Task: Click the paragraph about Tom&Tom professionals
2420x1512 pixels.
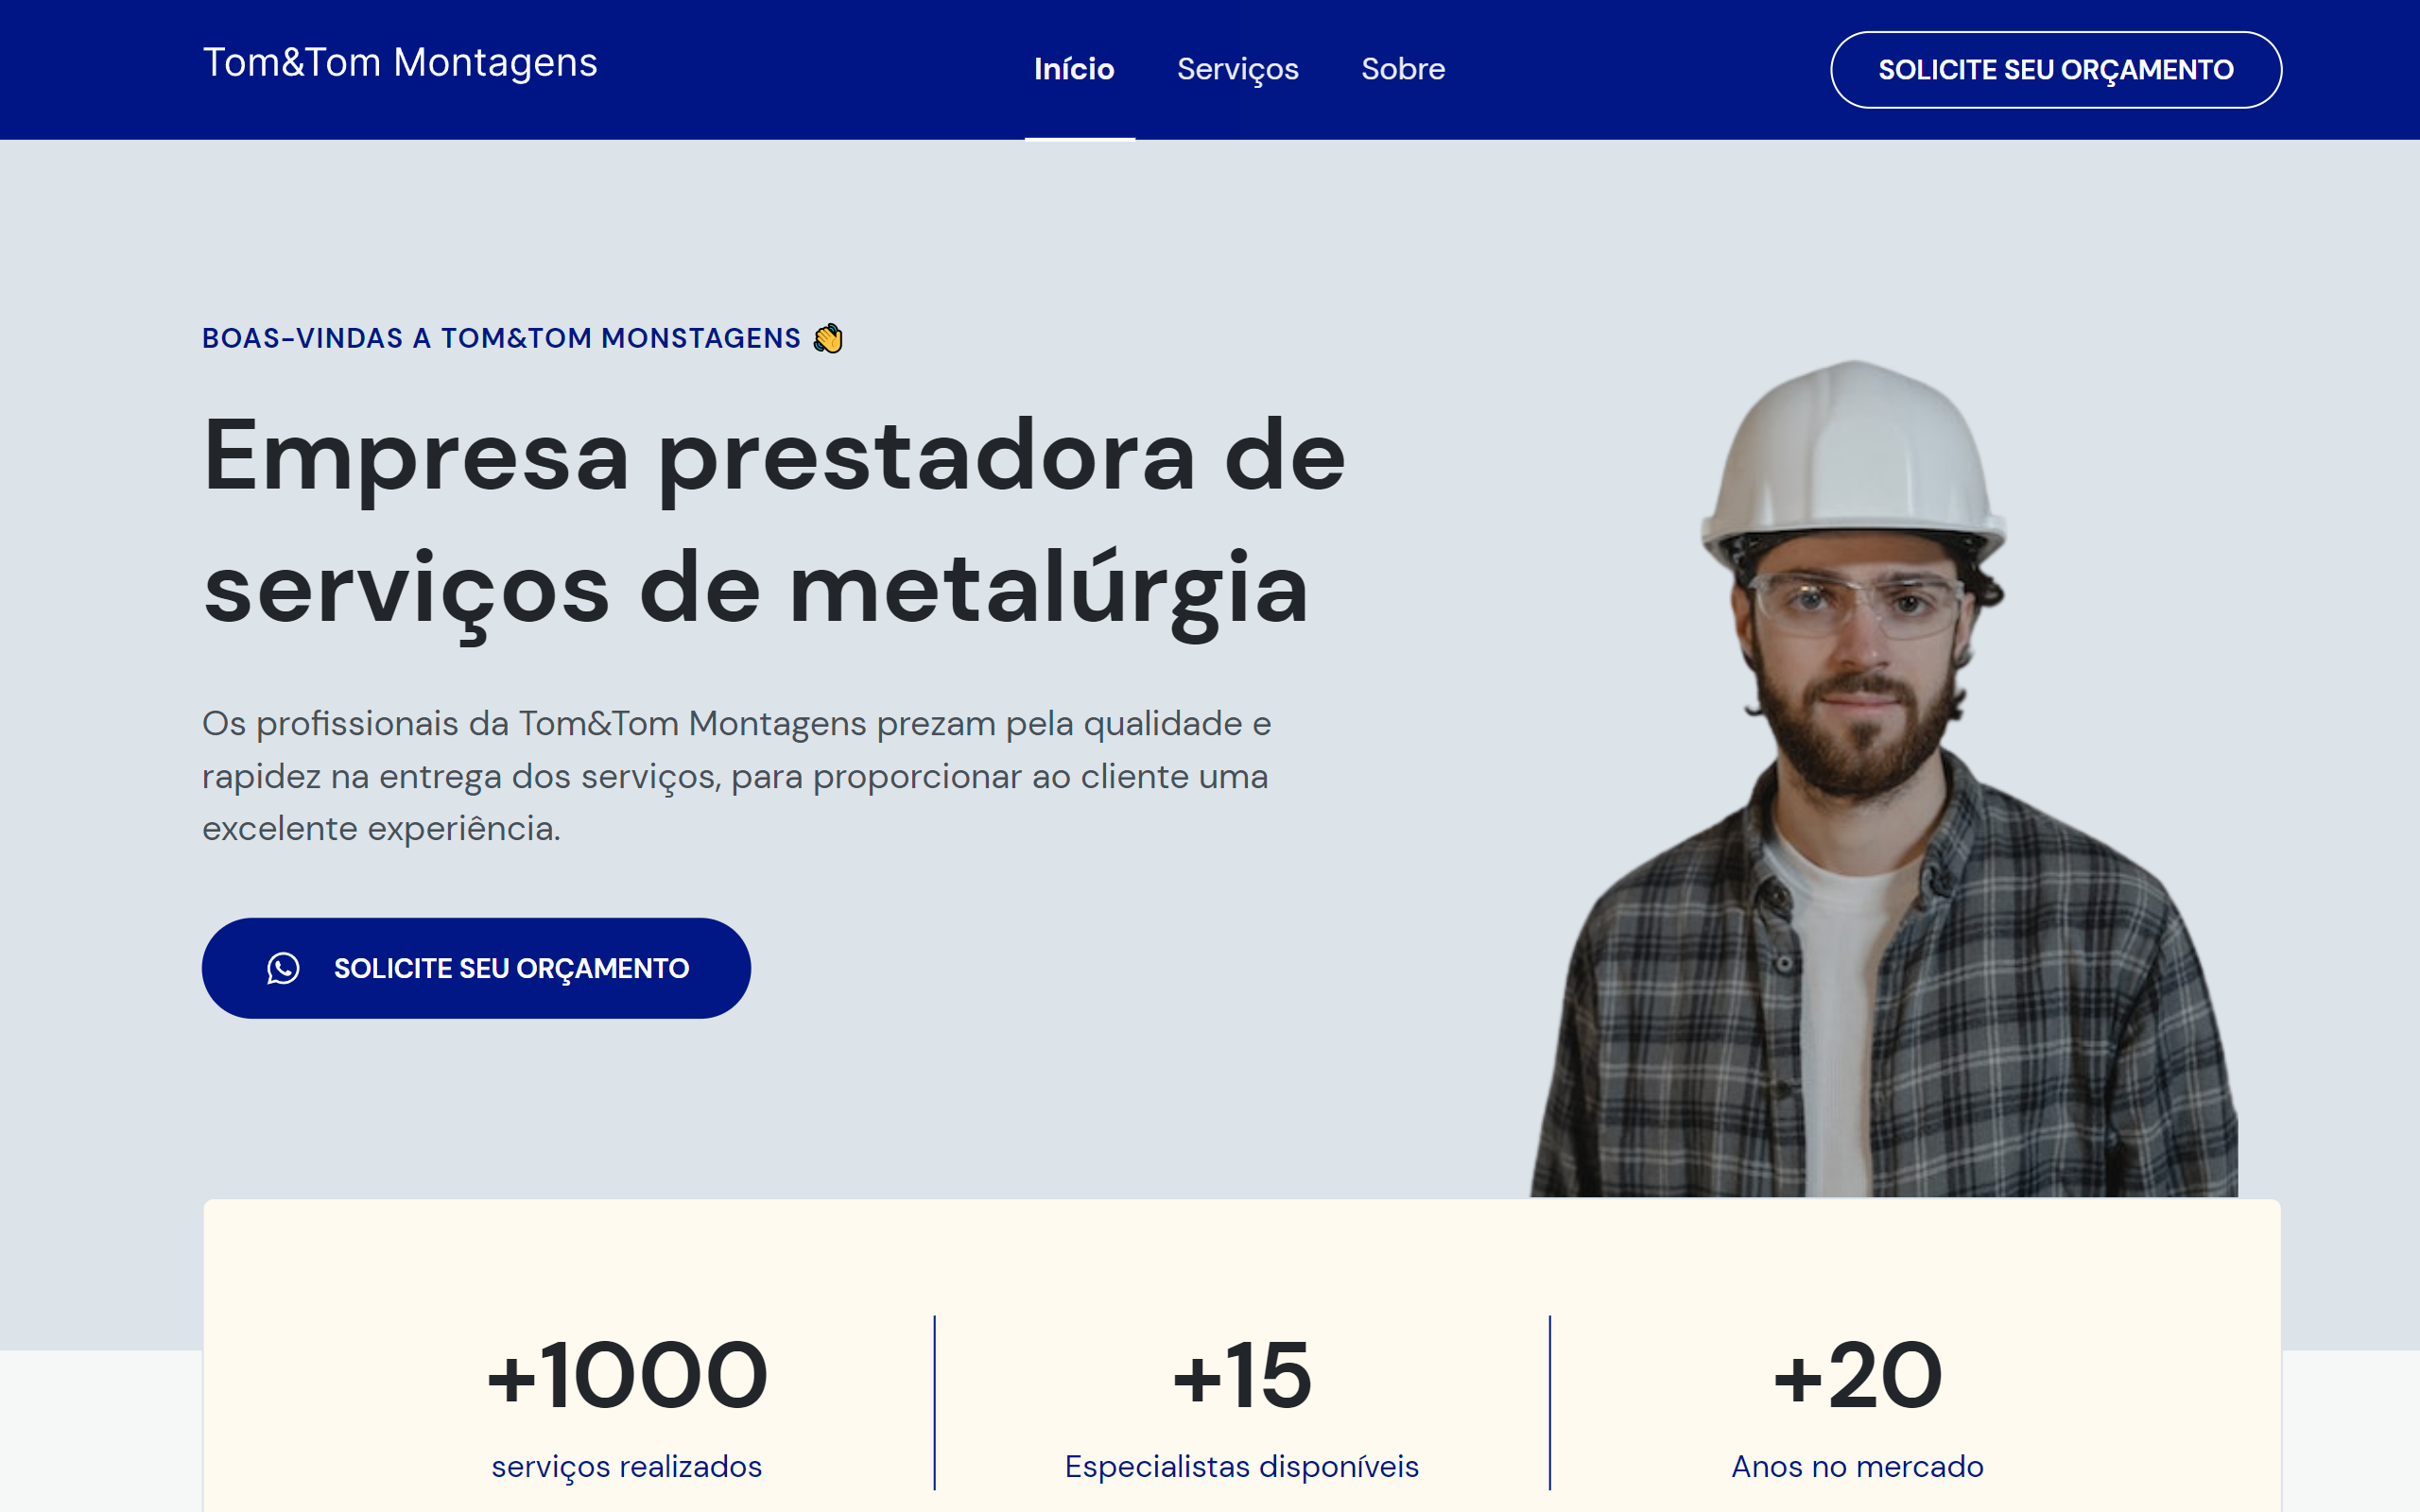Action: (736, 776)
